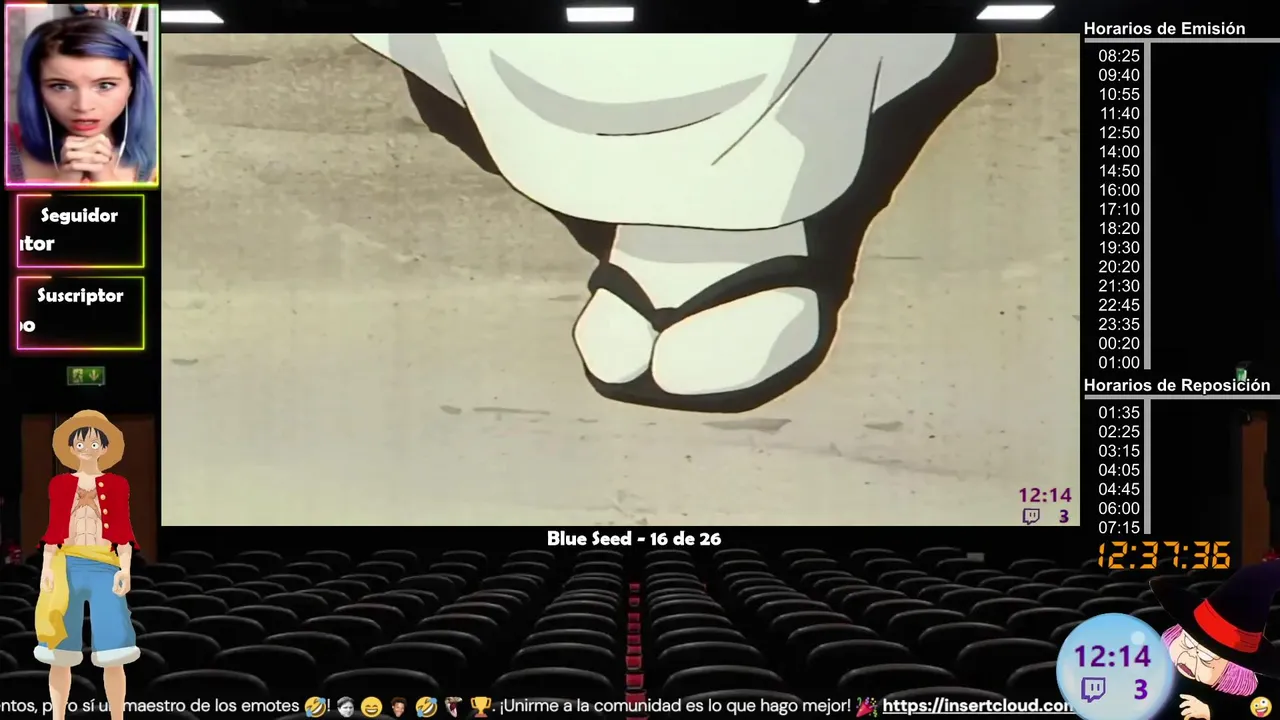Click the Suscriptor subscriber panel
The image size is (1280, 720).
(80, 312)
